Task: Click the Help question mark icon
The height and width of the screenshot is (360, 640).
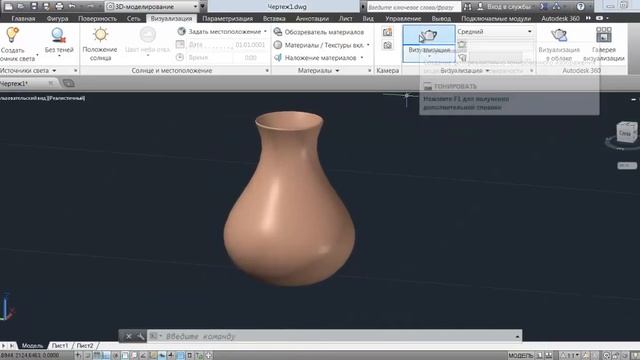Action: click(x=580, y=7)
